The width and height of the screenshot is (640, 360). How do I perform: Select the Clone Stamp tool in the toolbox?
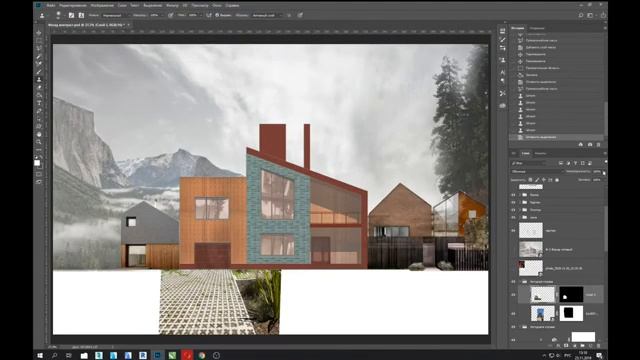(39, 80)
